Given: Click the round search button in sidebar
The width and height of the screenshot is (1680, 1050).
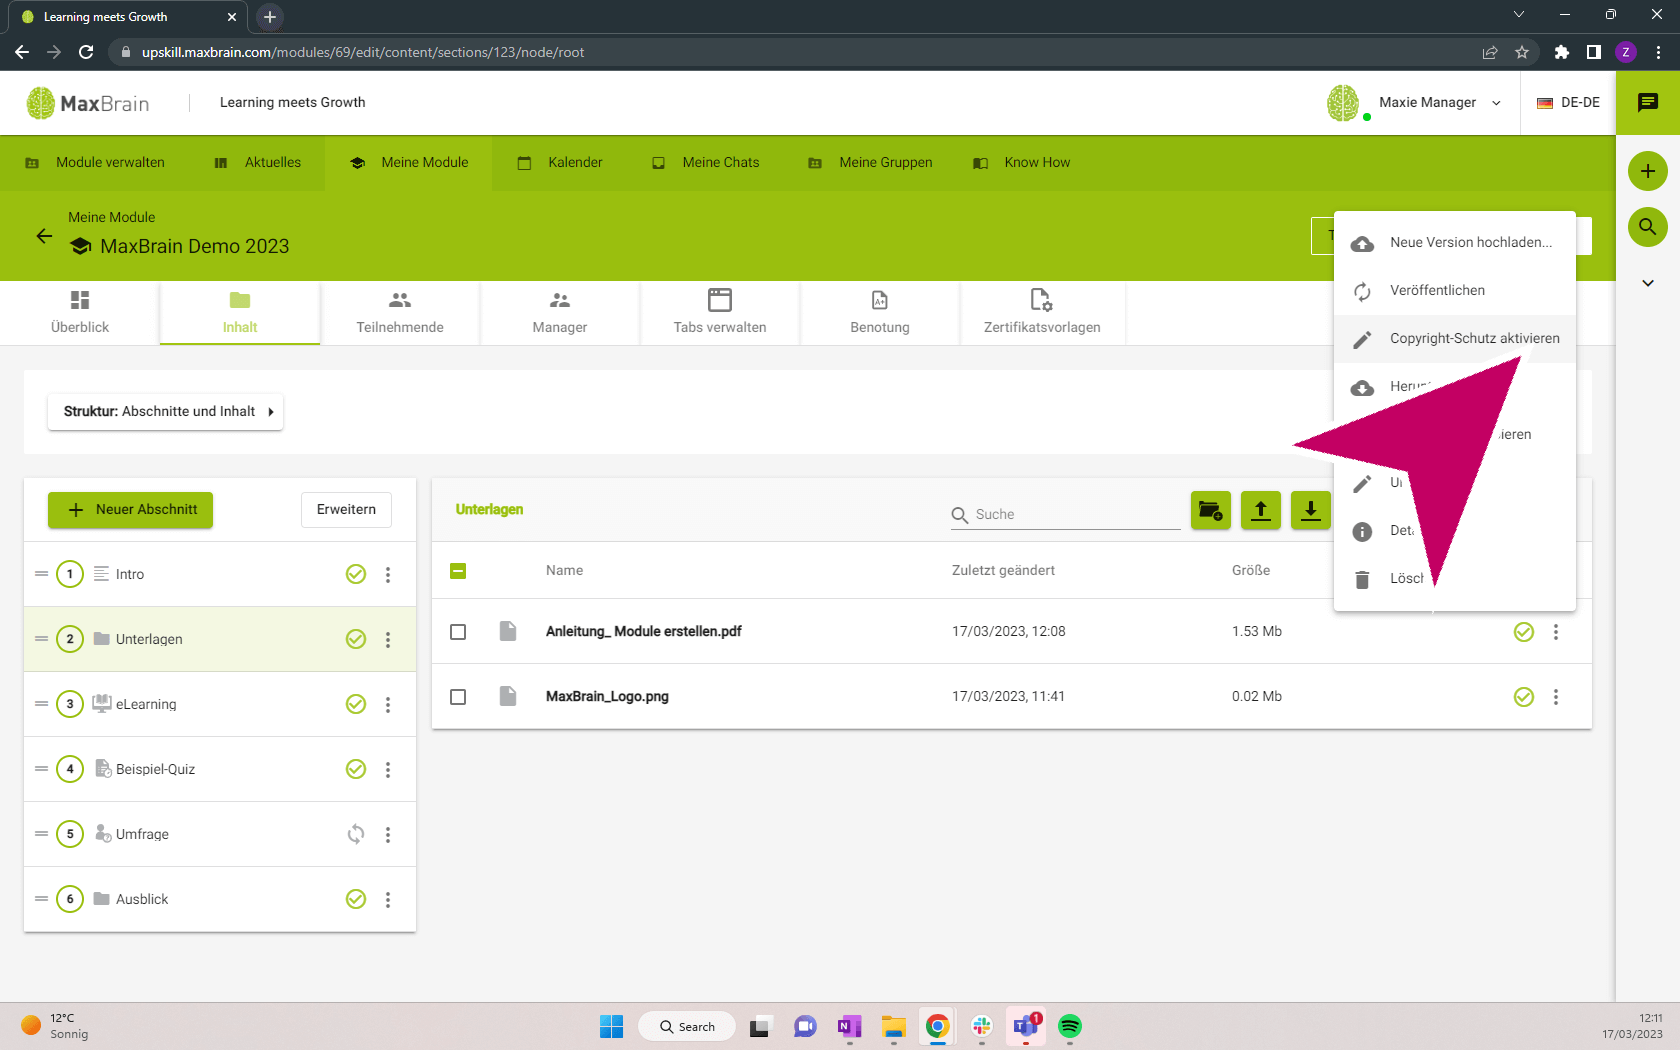Looking at the screenshot, I should pos(1647,227).
